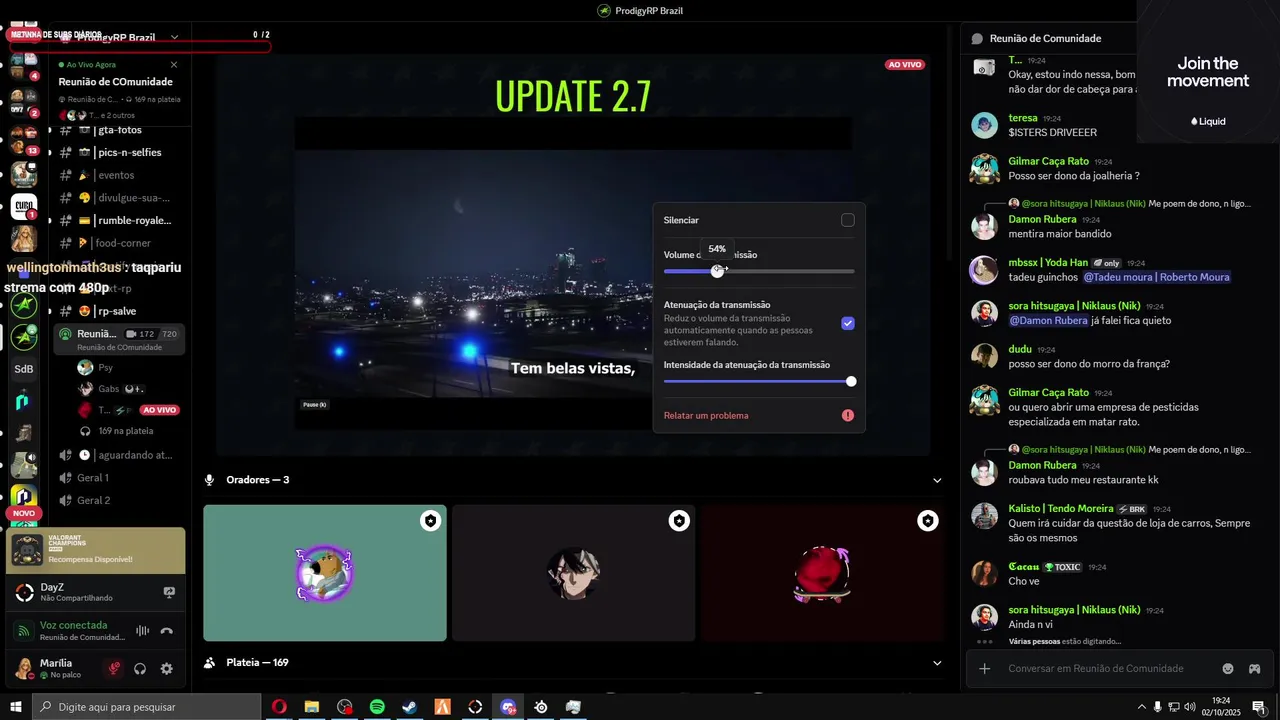Open attachment plus icon in chat box
1280x720 pixels.
pos(985,669)
